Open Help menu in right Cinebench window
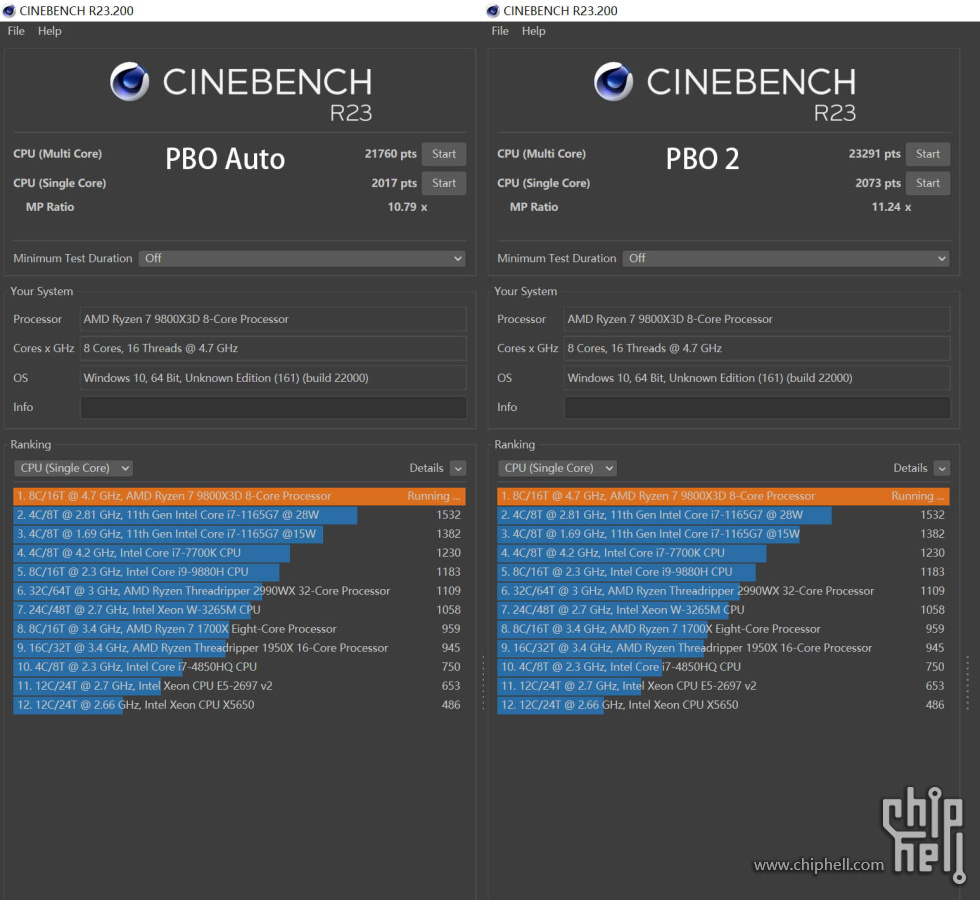The image size is (980, 900). pos(533,31)
